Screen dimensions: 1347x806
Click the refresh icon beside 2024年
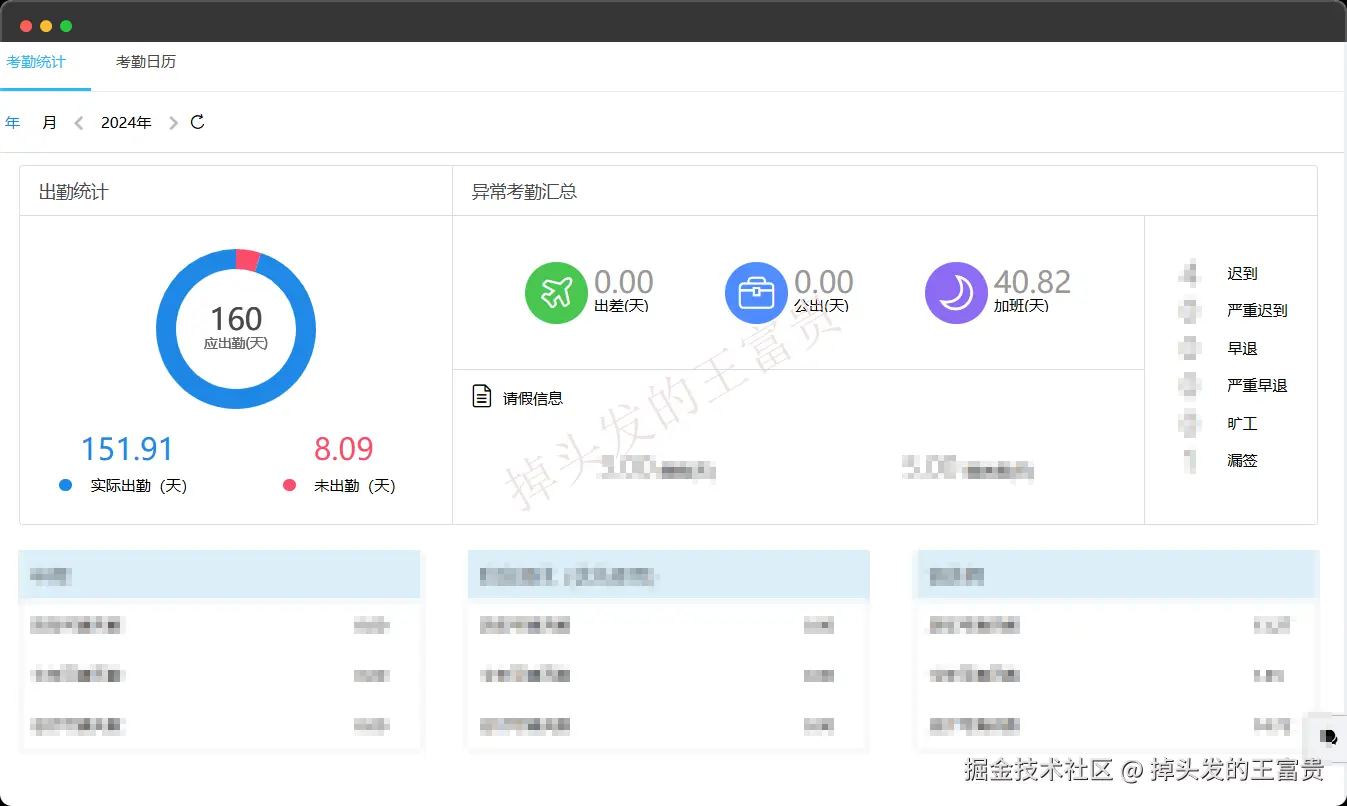point(198,122)
